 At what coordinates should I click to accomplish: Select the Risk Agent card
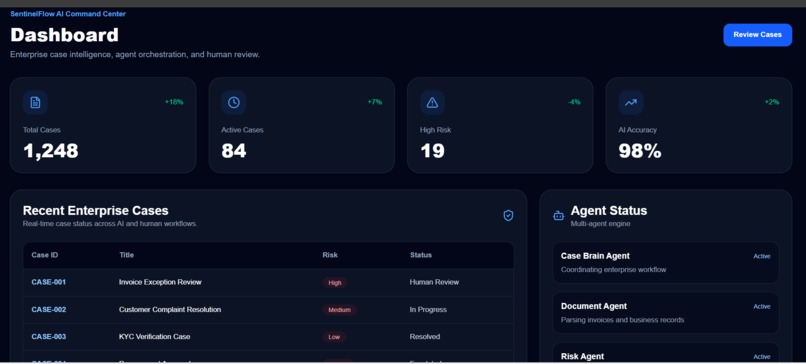666,353
